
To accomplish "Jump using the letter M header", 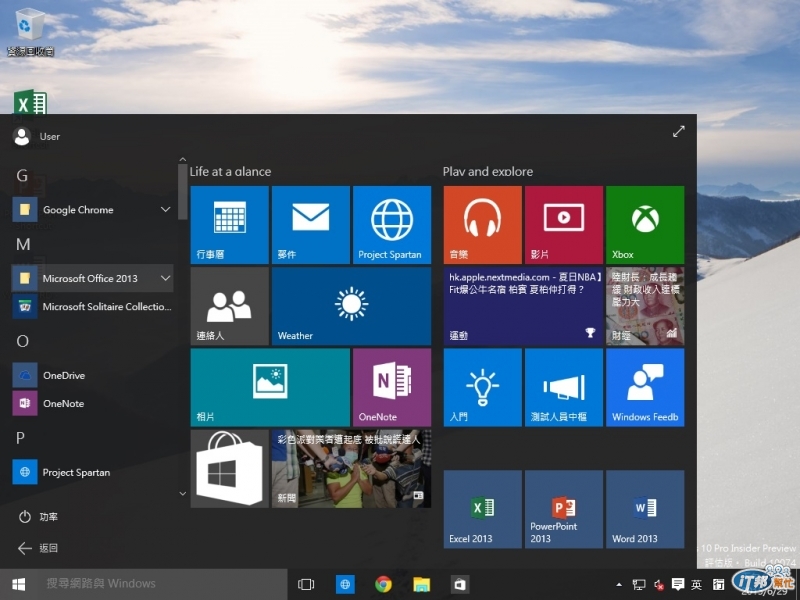I will point(23,244).
